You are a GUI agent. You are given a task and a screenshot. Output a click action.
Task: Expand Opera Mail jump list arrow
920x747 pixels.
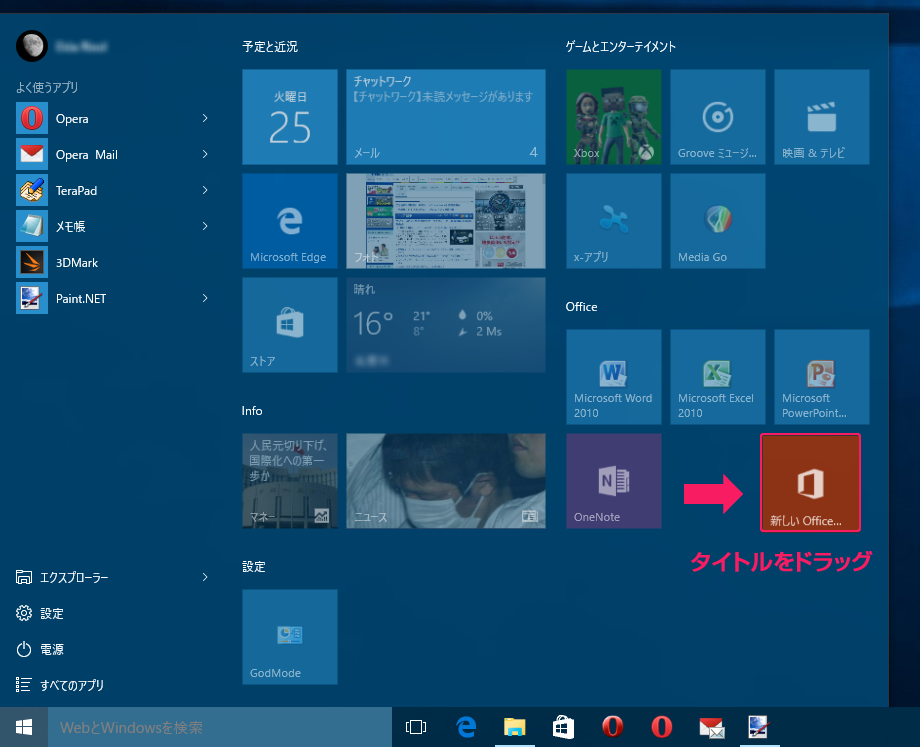click(205, 154)
